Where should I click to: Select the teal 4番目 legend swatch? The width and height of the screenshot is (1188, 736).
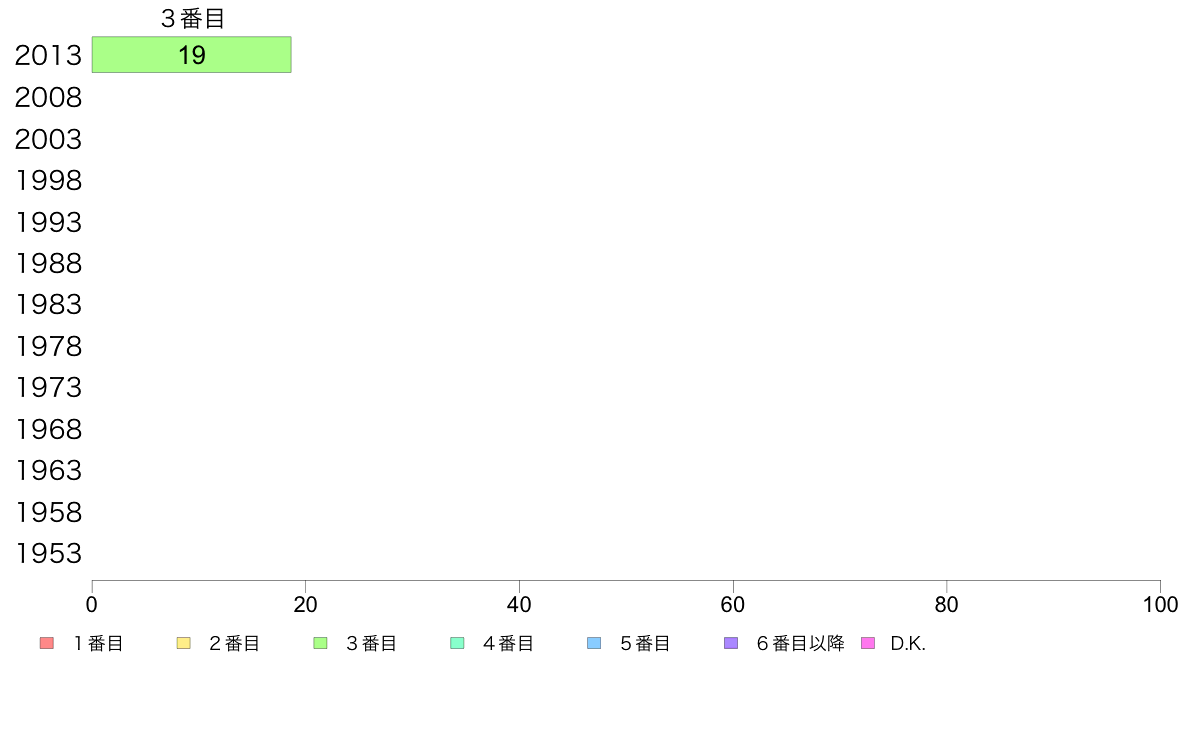pos(457,643)
